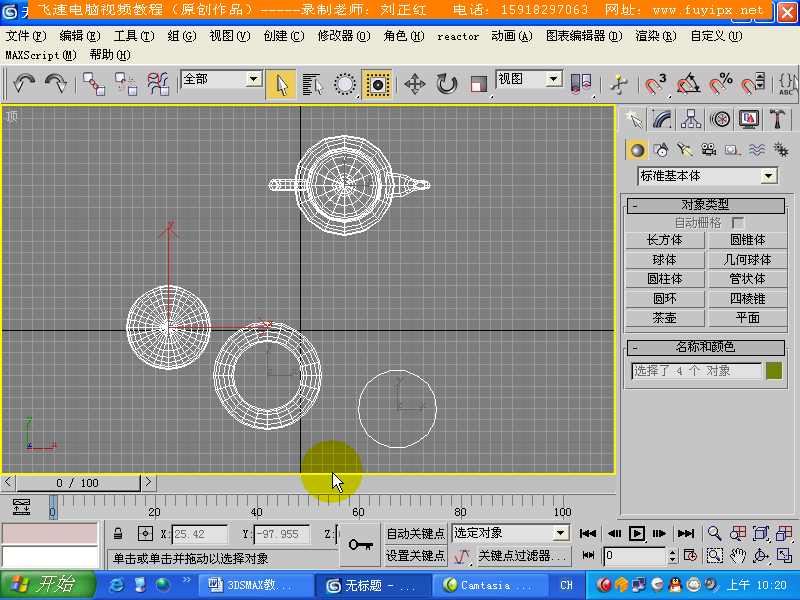Viewport: 800px width, 600px height.
Task: Click the Unlink Selection icon
Action: point(126,84)
